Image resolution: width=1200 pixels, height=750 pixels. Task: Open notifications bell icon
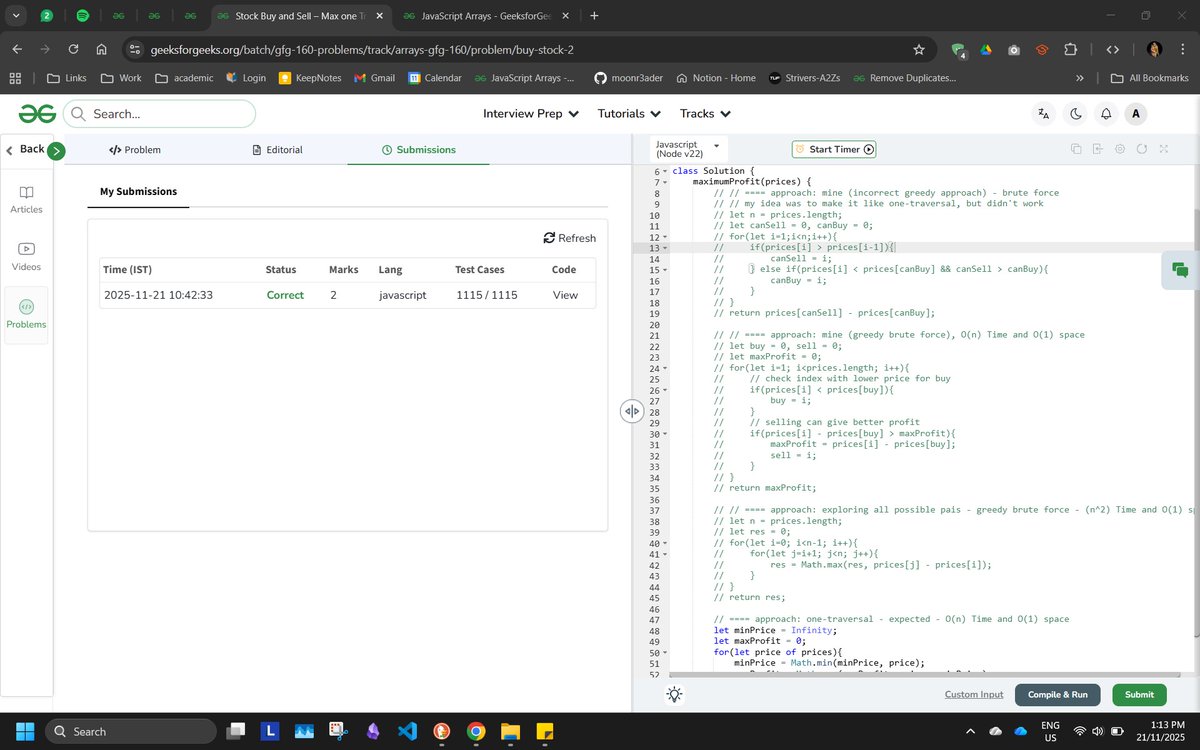tap(1106, 114)
